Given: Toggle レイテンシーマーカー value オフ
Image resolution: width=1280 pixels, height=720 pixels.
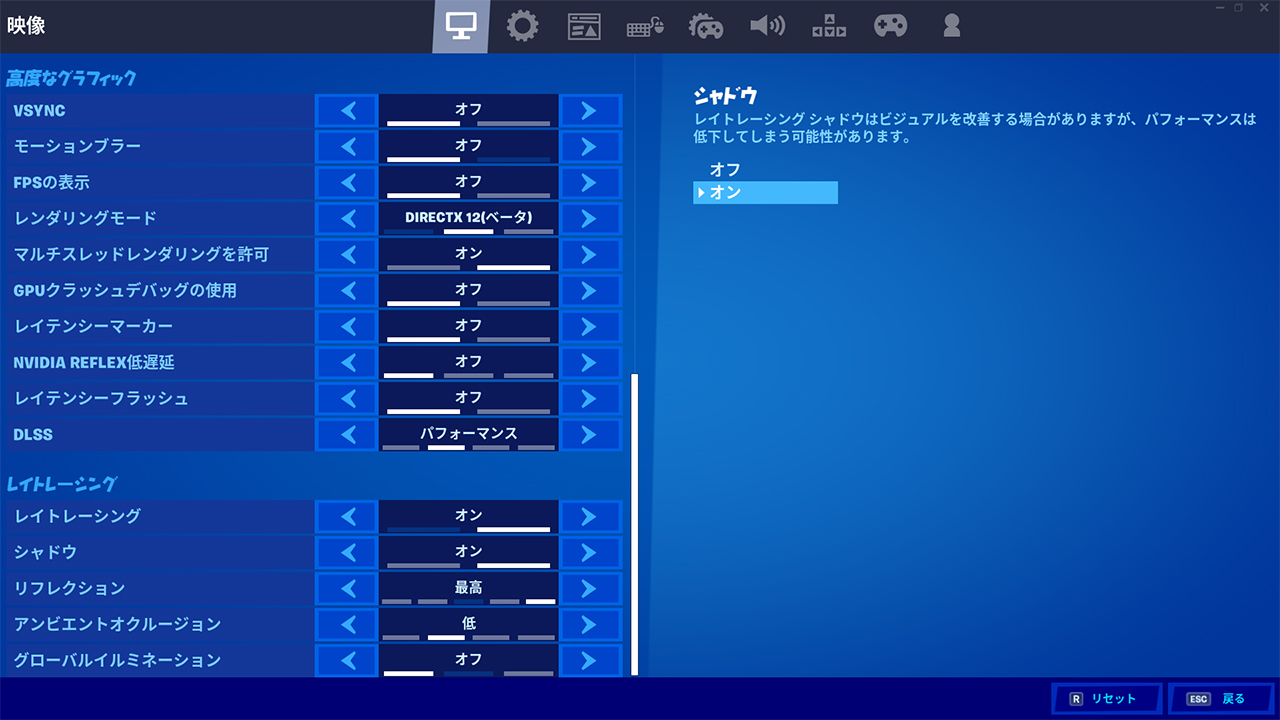Looking at the screenshot, I should click(468, 326).
